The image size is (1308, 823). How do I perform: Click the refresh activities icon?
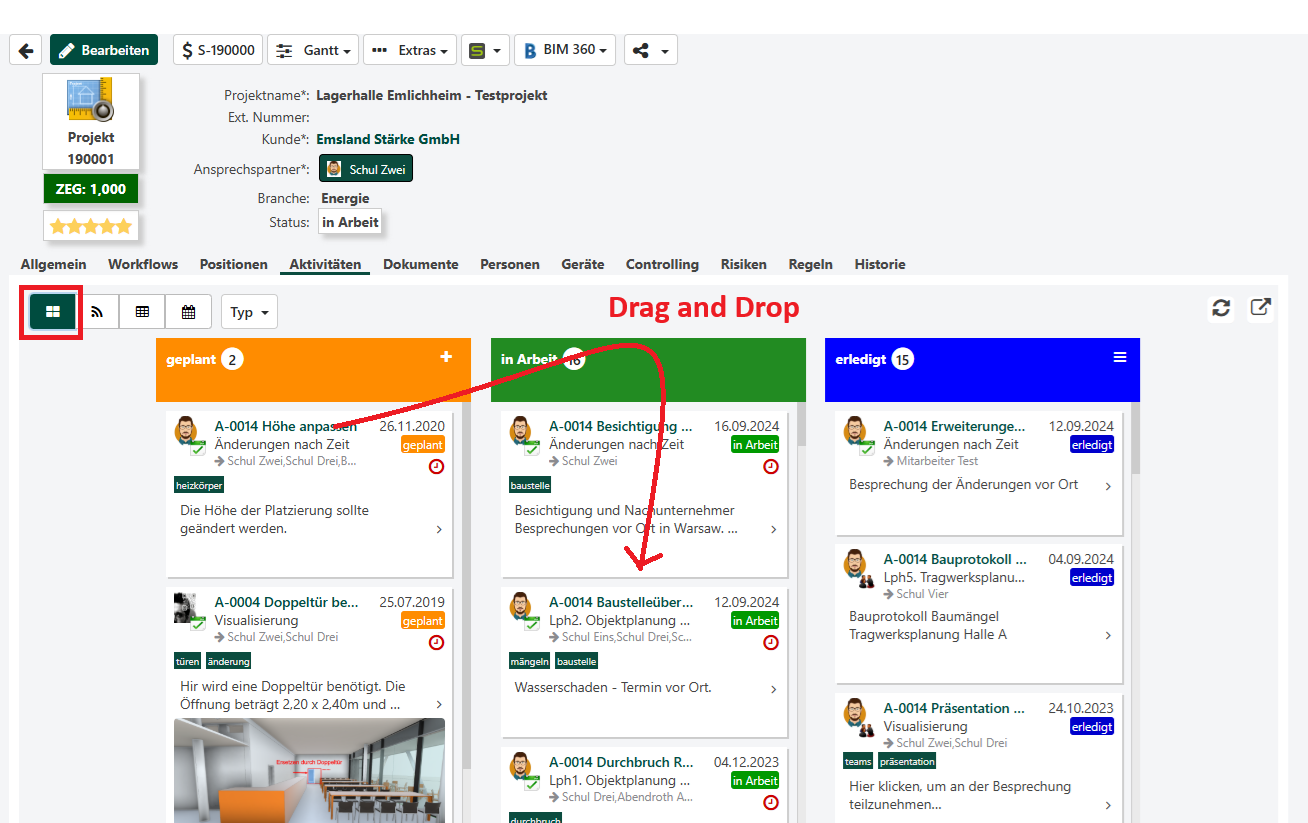click(x=1221, y=308)
